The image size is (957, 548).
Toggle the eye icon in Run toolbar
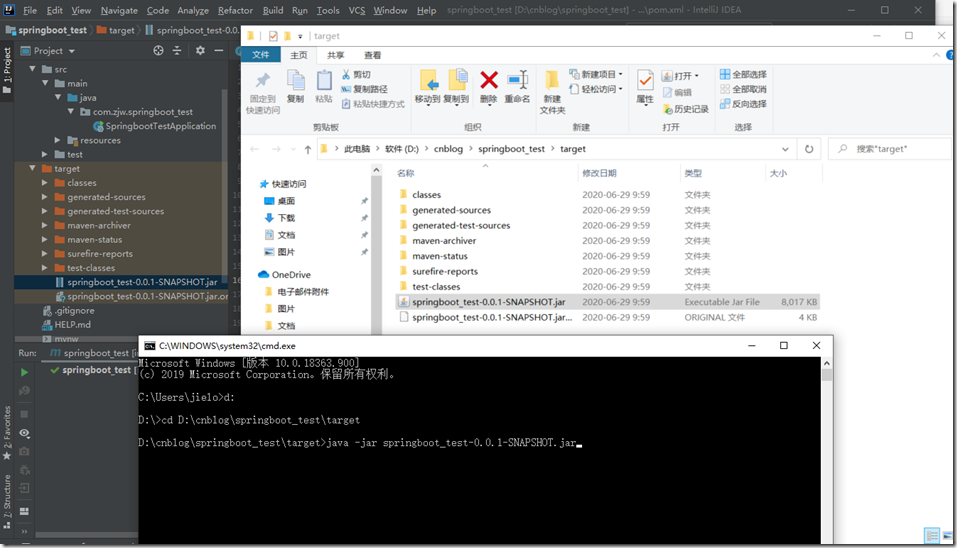click(x=24, y=433)
